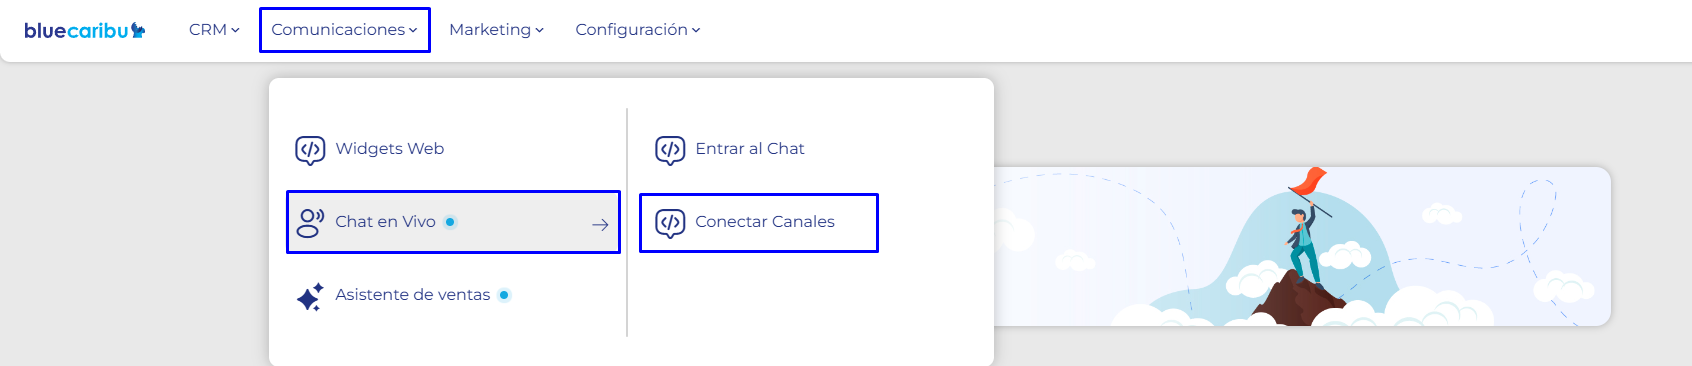Viewport: 1692px width, 366px height.
Task: Click the bluecaribu logo
Action: (x=85, y=30)
